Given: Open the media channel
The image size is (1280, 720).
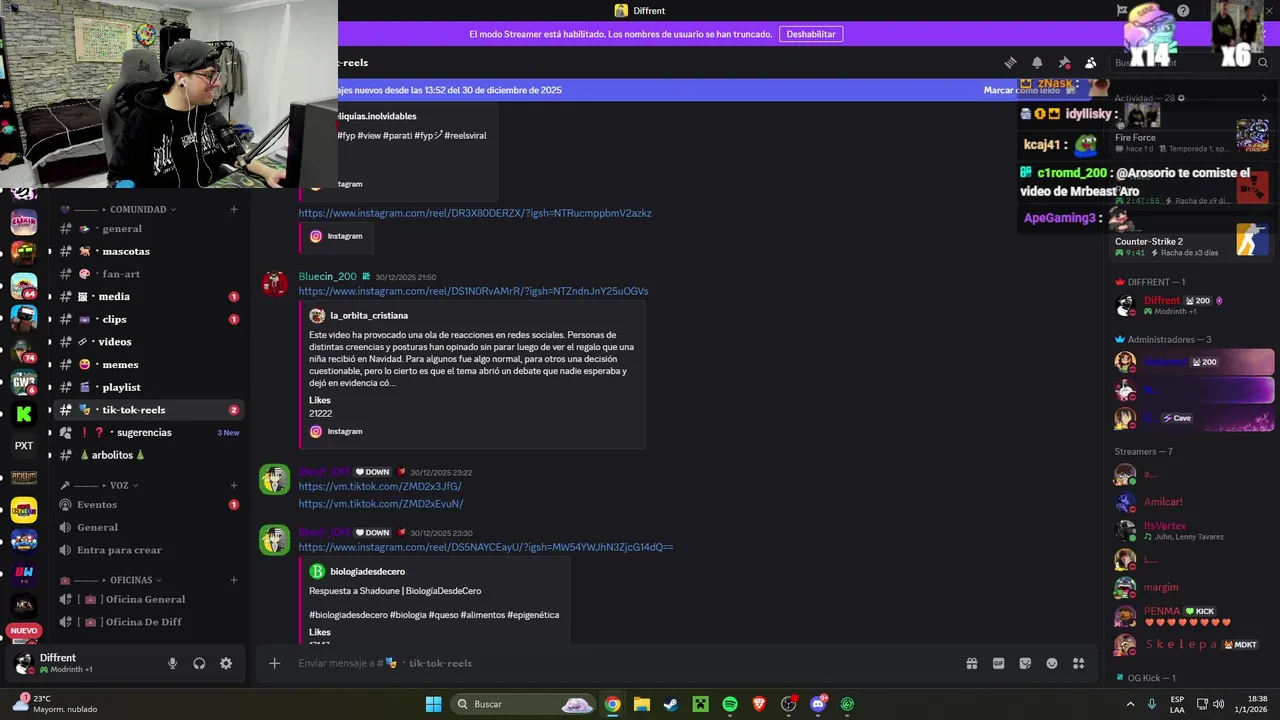Looking at the screenshot, I should (x=148, y=297).
